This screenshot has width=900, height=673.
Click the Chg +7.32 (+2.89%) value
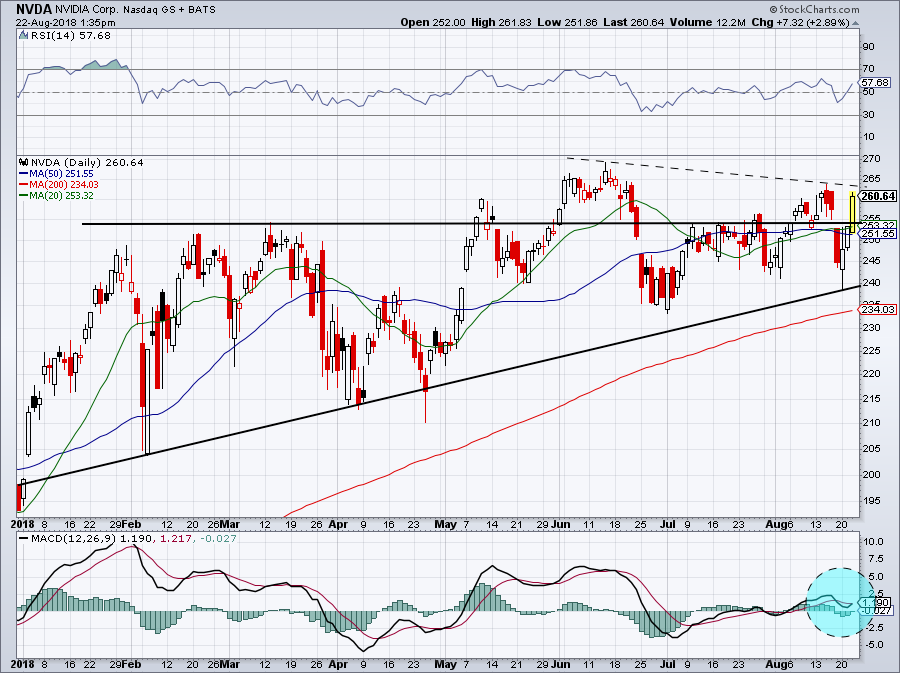click(800, 22)
